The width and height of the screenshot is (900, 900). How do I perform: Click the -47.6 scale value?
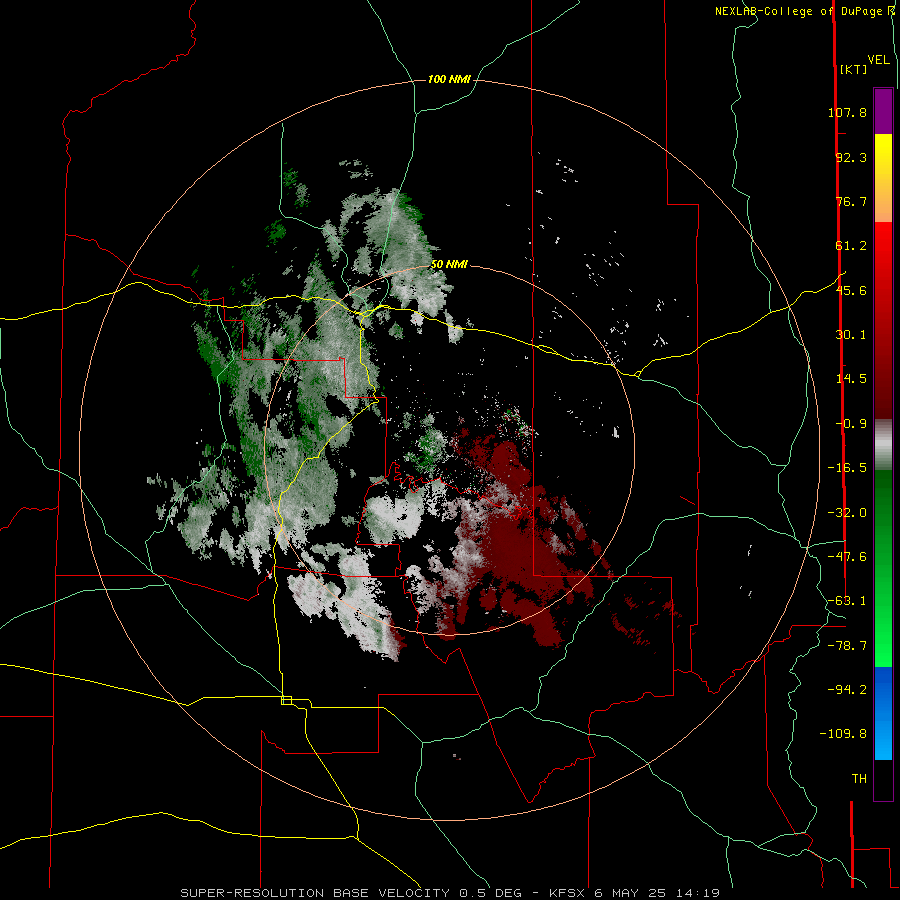click(x=847, y=557)
